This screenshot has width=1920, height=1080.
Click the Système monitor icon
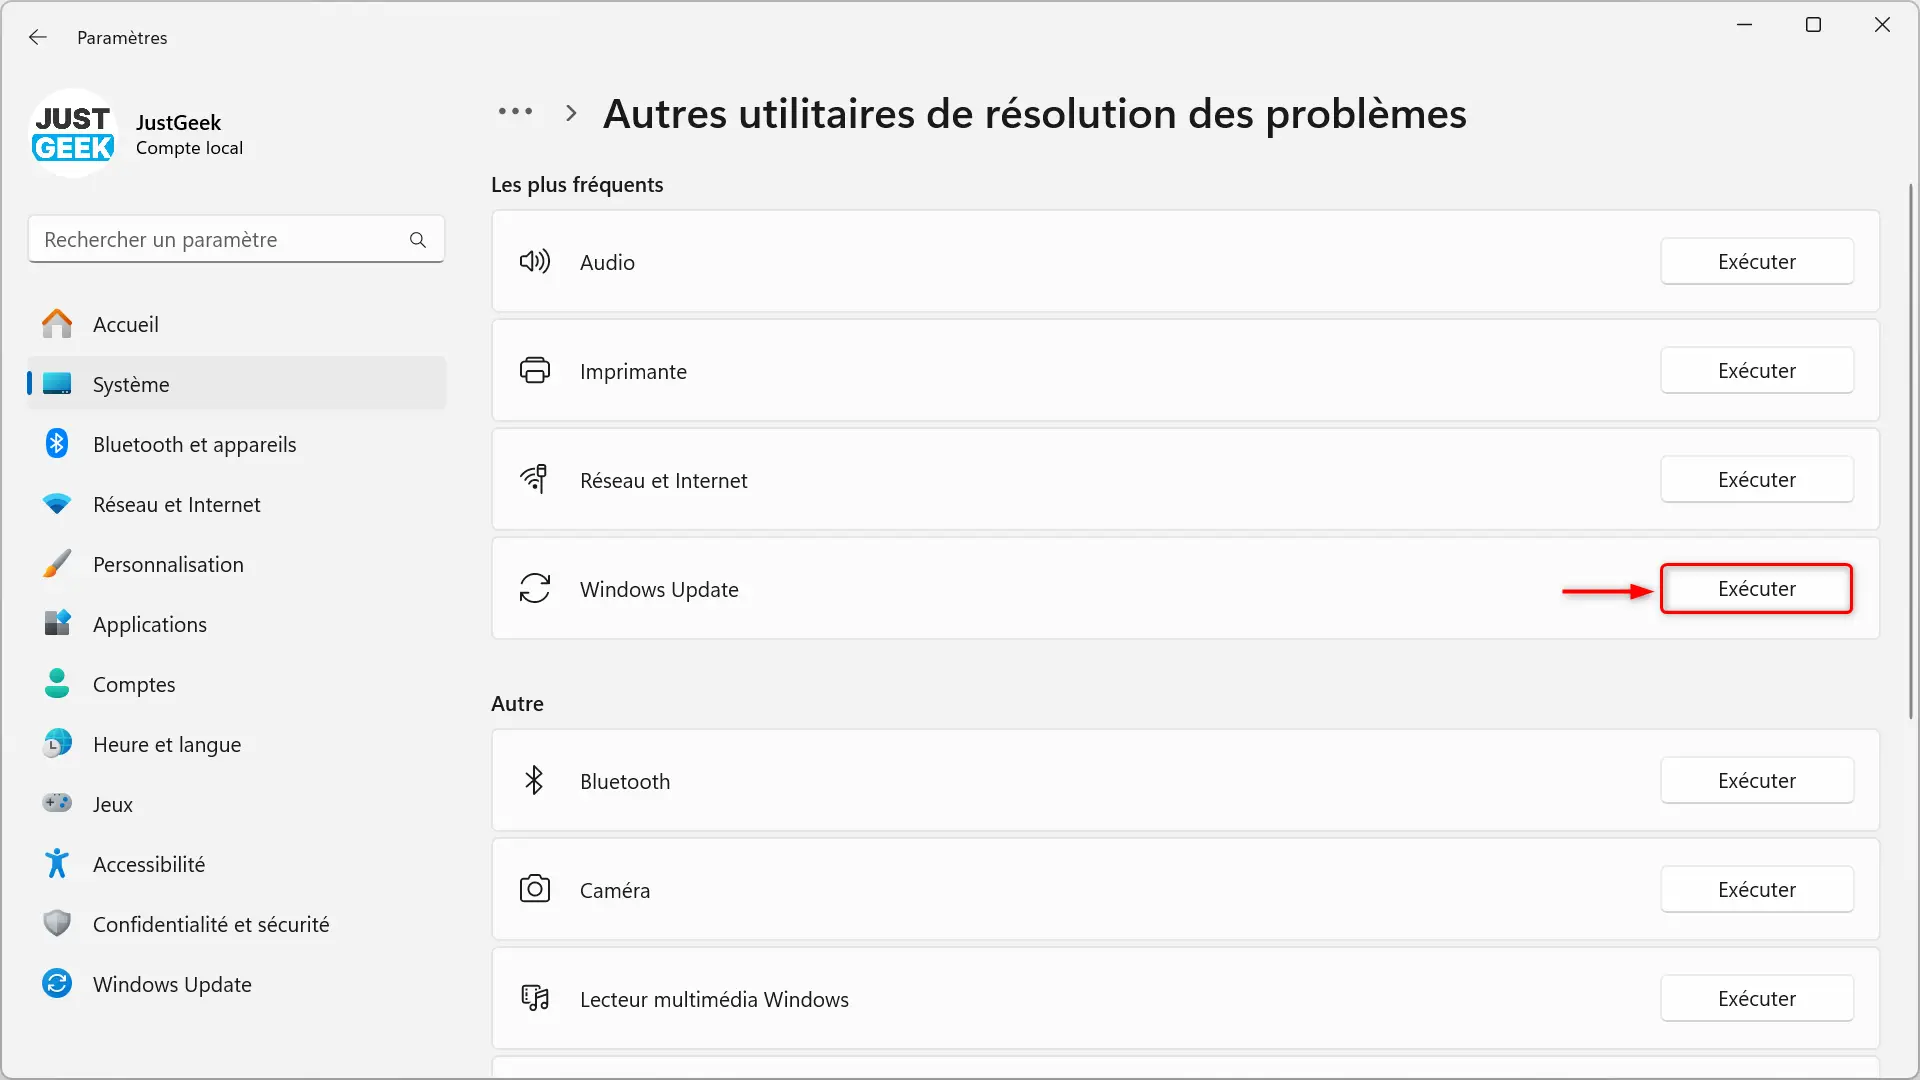click(57, 384)
